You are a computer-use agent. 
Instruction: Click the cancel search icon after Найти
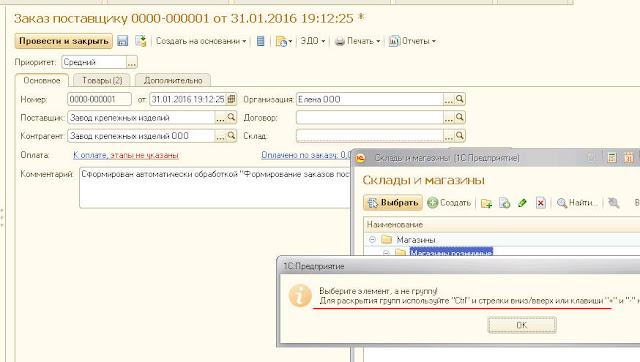pos(613,203)
